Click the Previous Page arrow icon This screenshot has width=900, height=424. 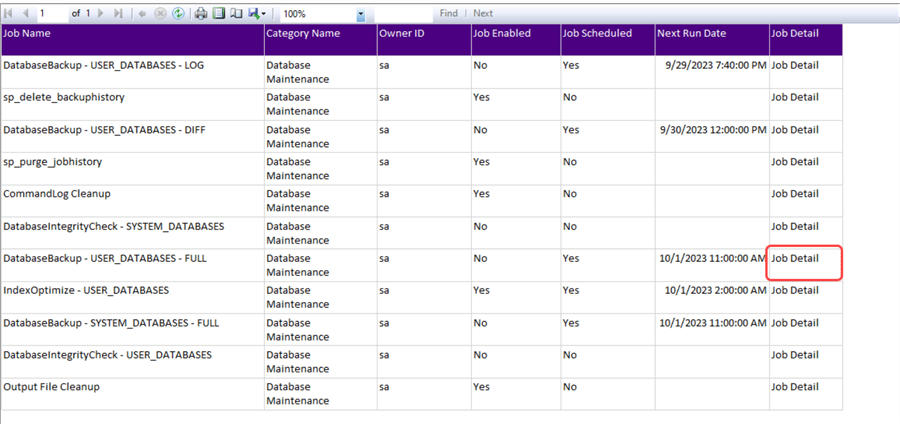(24, 13)
